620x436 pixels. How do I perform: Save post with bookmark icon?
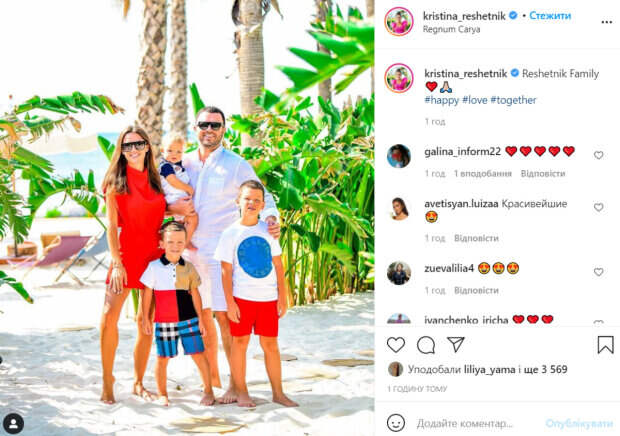[605, 345]
